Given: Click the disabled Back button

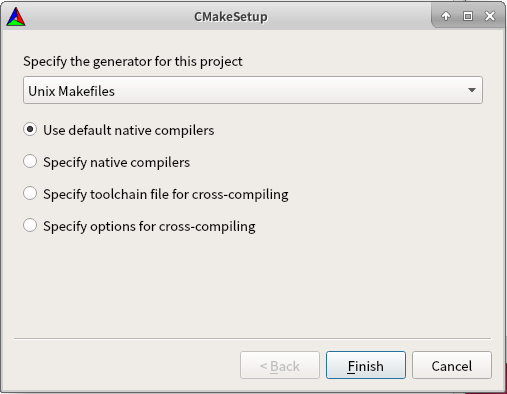Looking at the screenshot, I should [x=280, y=365].
